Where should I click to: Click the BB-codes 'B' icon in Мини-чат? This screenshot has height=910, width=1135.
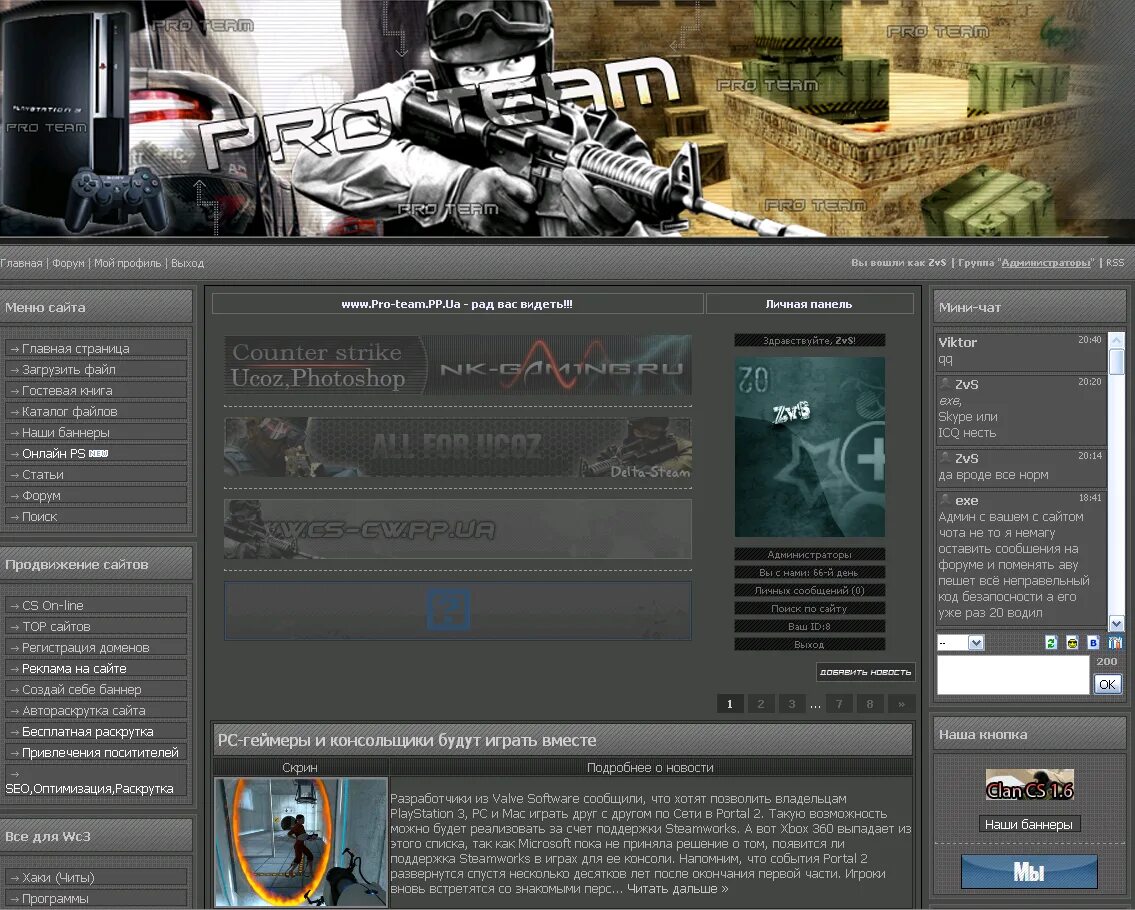point(1093,643)
